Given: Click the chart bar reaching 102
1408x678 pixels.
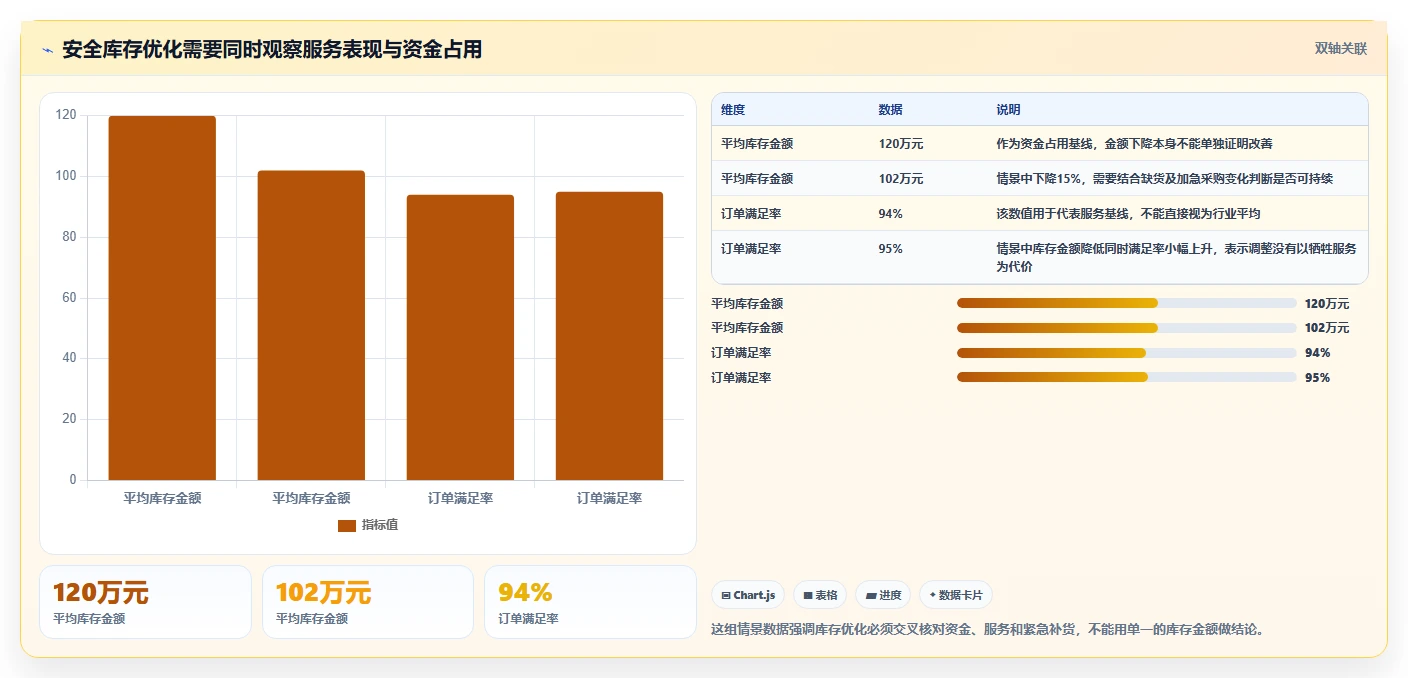Looking at the screenshot, I should [x=311, y=325].
